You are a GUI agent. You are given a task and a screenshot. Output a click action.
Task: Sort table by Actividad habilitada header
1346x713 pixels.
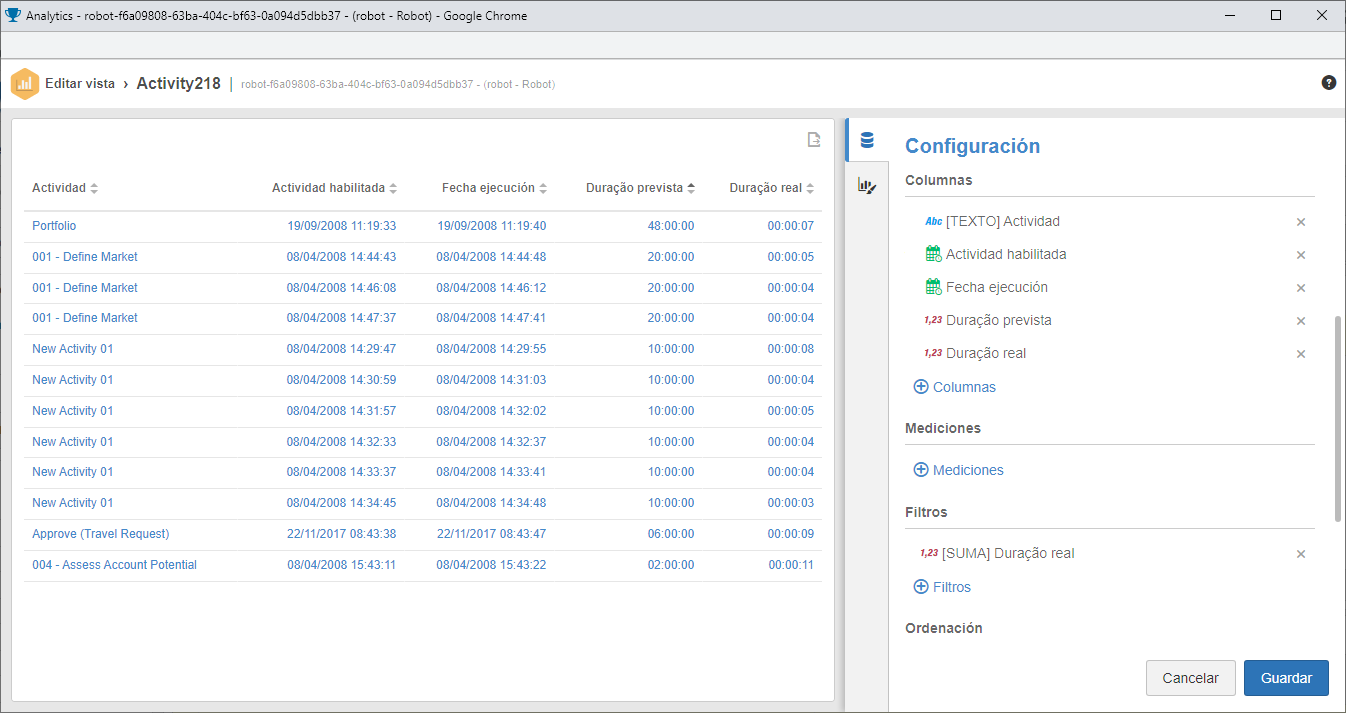point(335,188)
